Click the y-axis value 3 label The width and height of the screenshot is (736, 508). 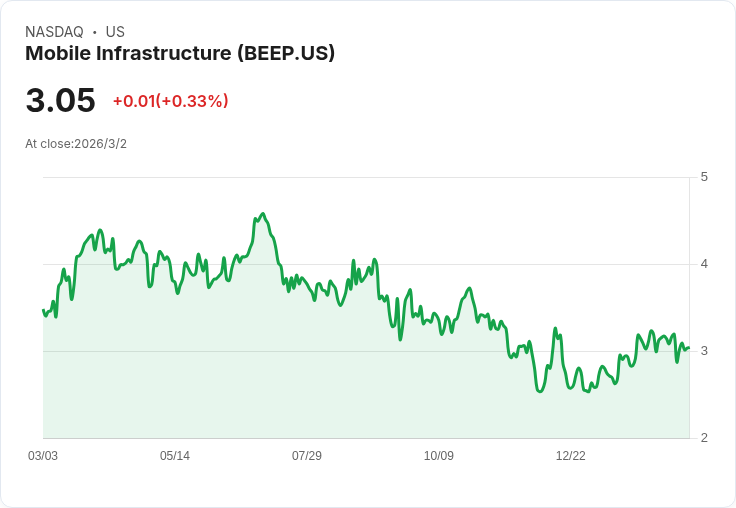point(705,351)
